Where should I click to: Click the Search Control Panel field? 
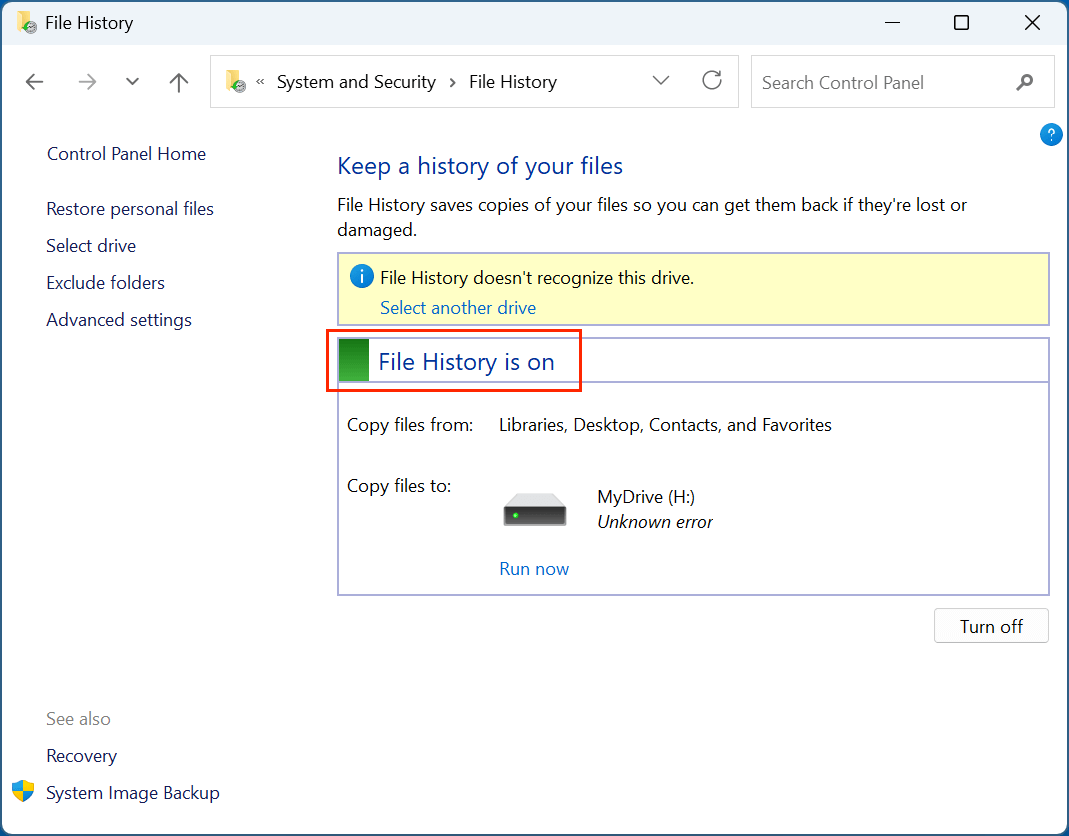[880, 82]
